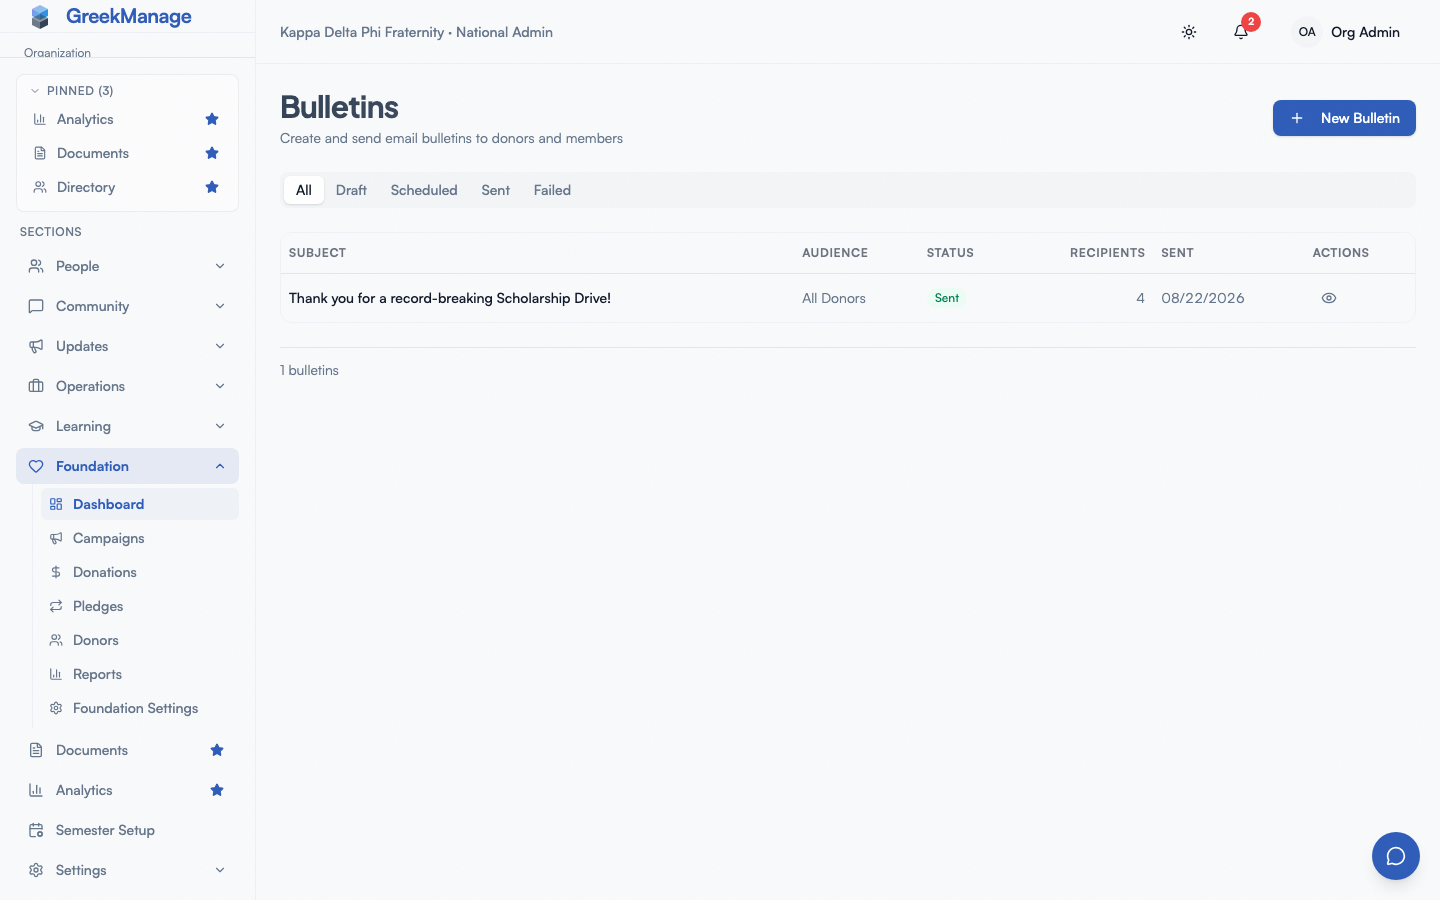1440x900 pixels.
Task: Open Dashboard under Foundation
Action: 140,504
